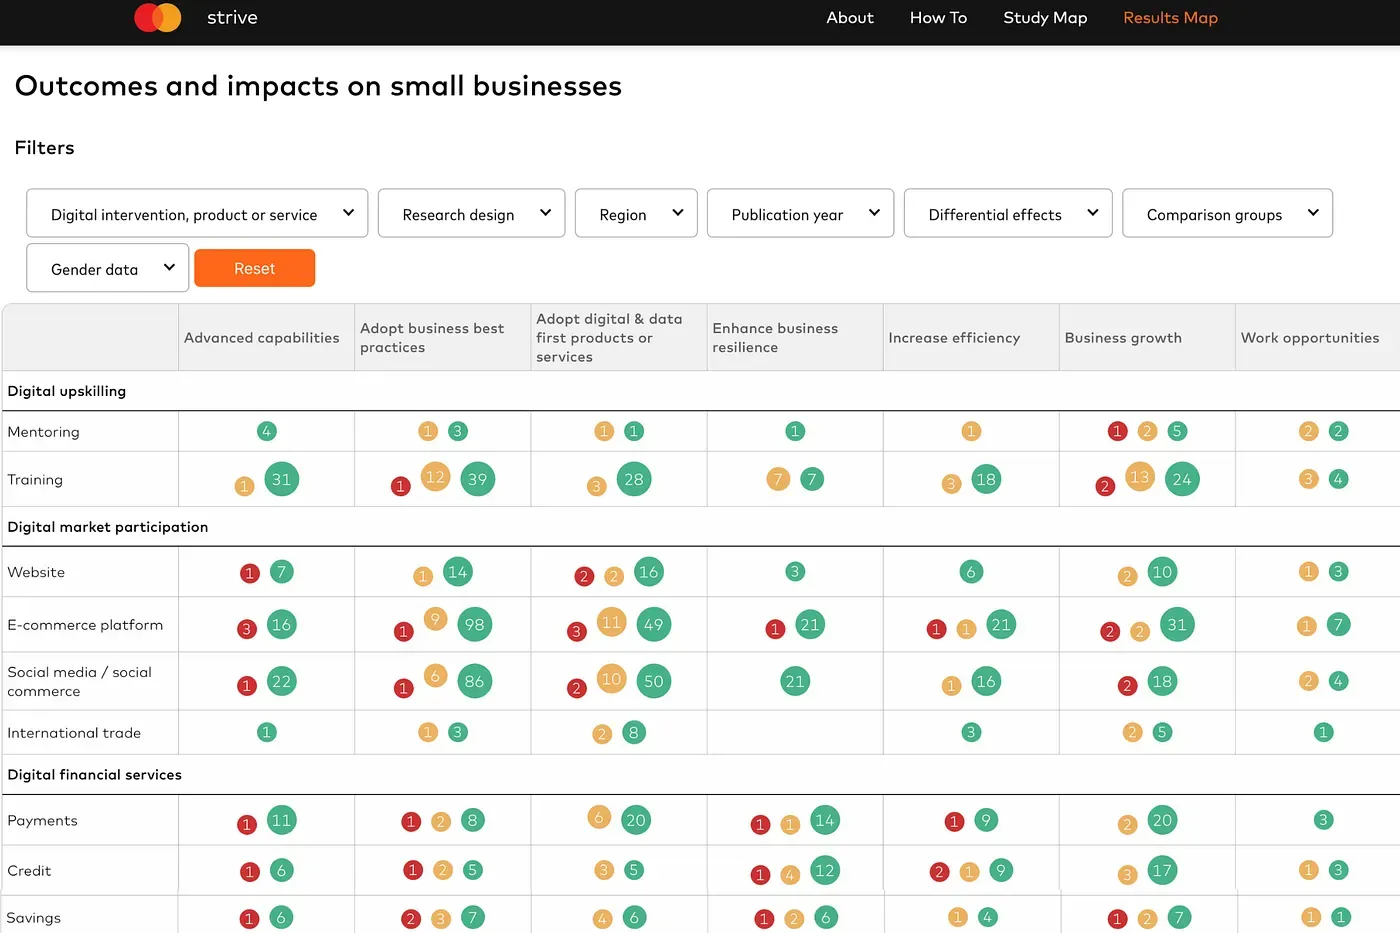1400x933 pixels.
Task: Open the Comparison groups filter
Action: pyautogui.click(x=1227, y=214)
